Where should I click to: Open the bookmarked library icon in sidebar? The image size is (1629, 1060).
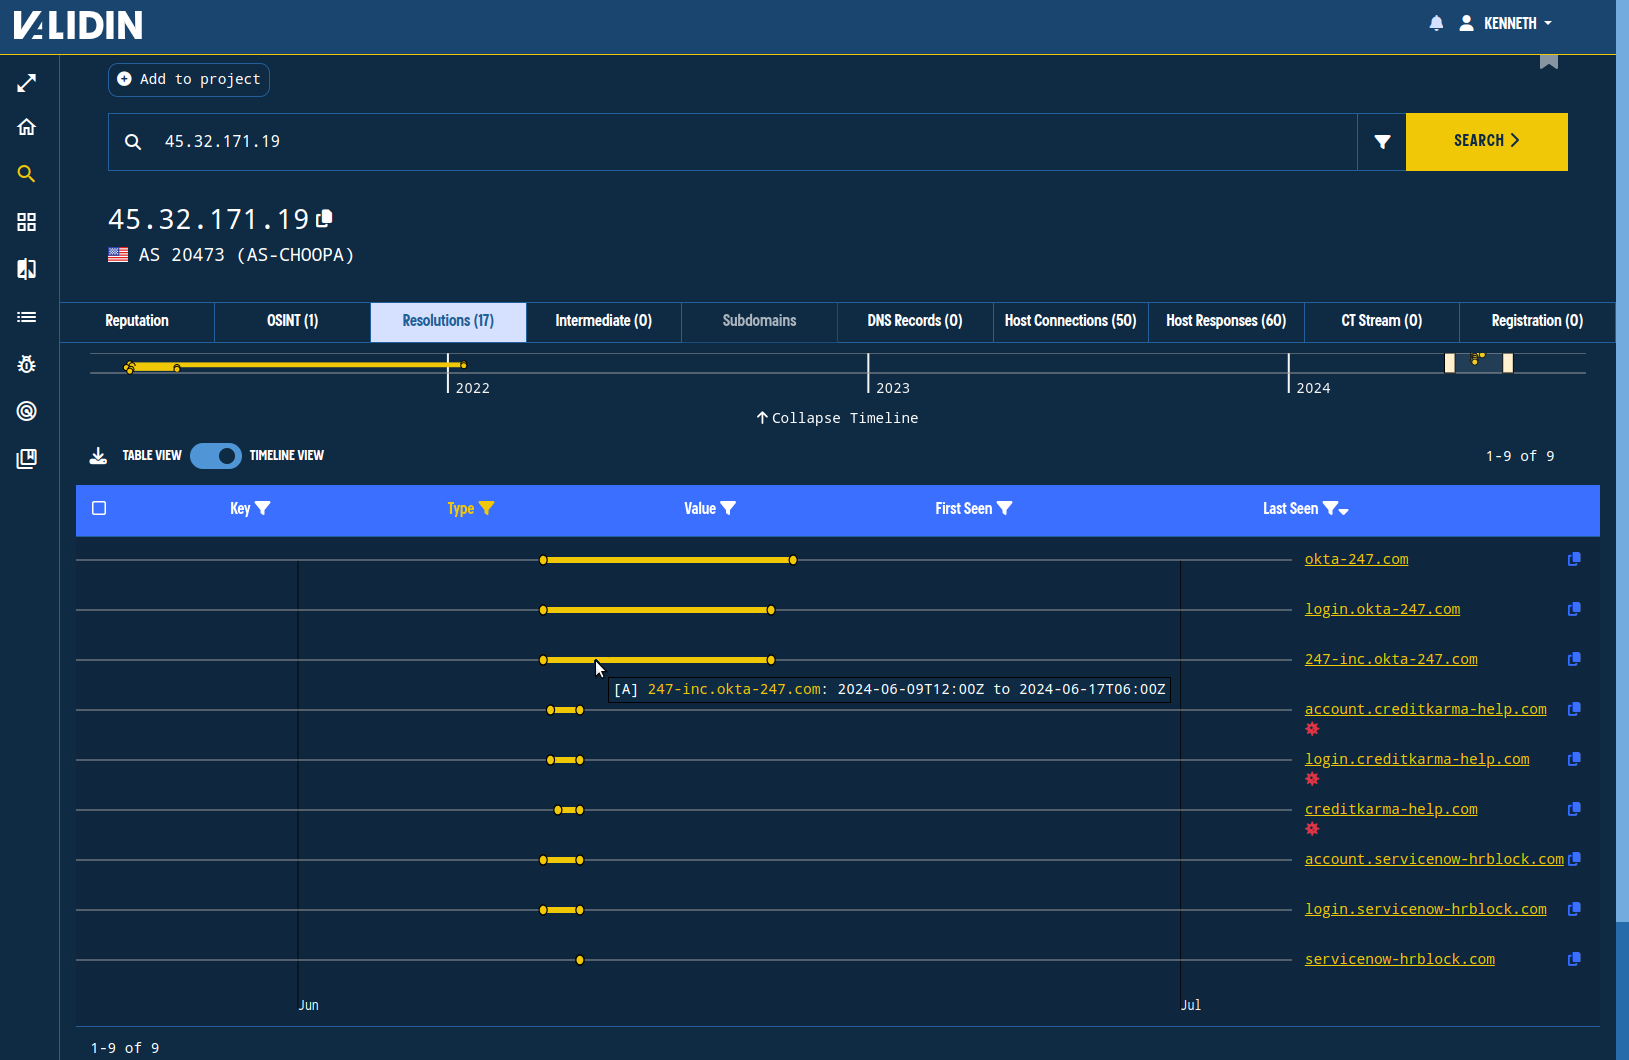point(27,459)
